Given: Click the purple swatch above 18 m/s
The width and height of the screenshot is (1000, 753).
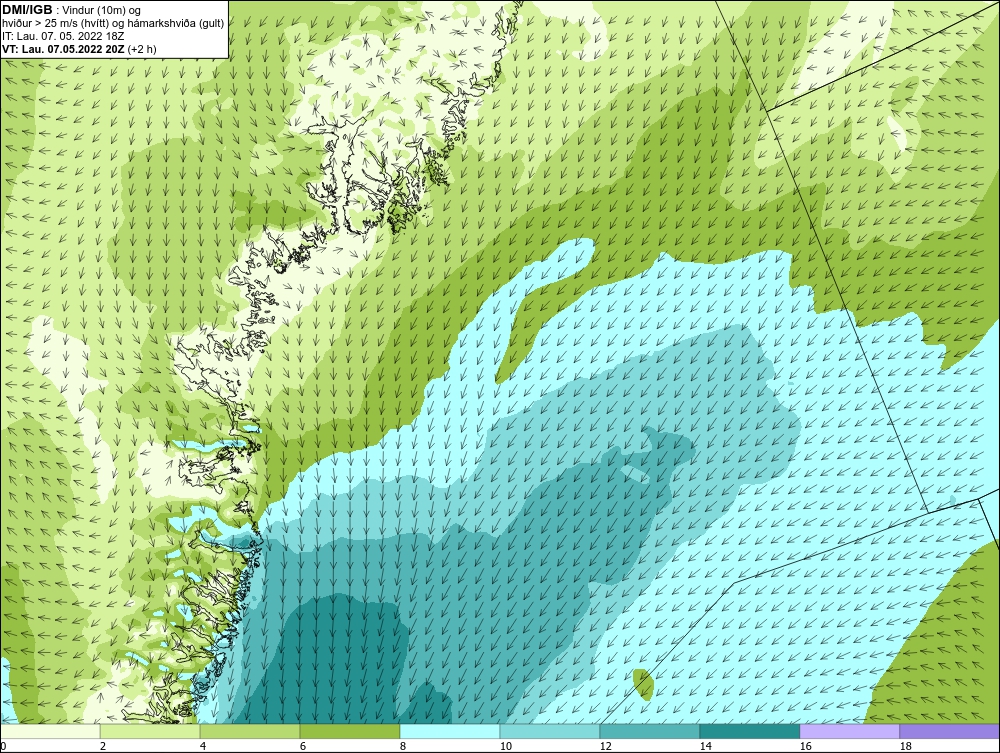Looking at the screenshot, I should tap(949, 731).
